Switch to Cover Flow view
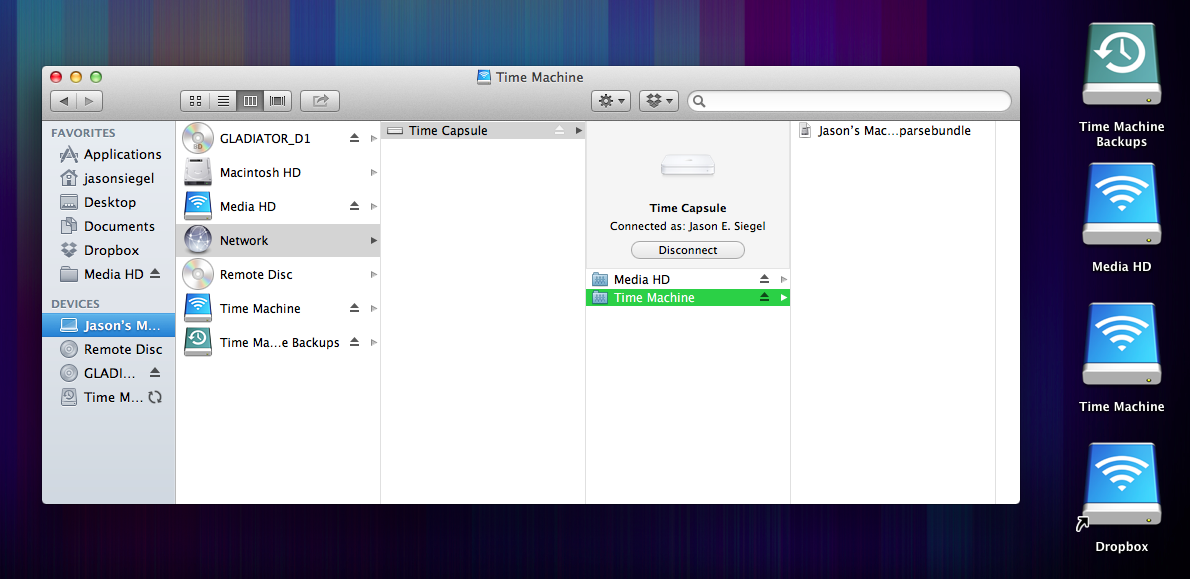 coord(278,100)
